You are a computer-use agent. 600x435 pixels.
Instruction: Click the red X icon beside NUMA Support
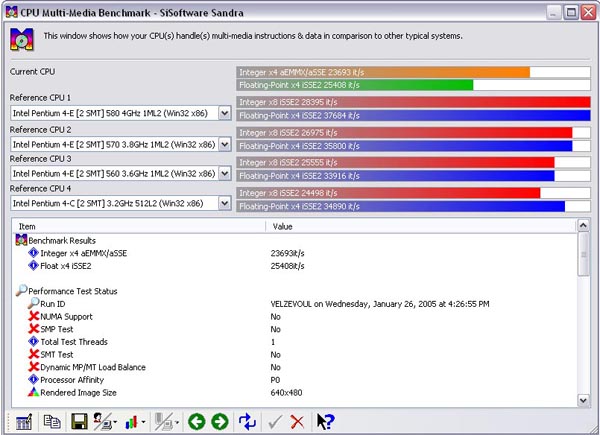(34, 316)
